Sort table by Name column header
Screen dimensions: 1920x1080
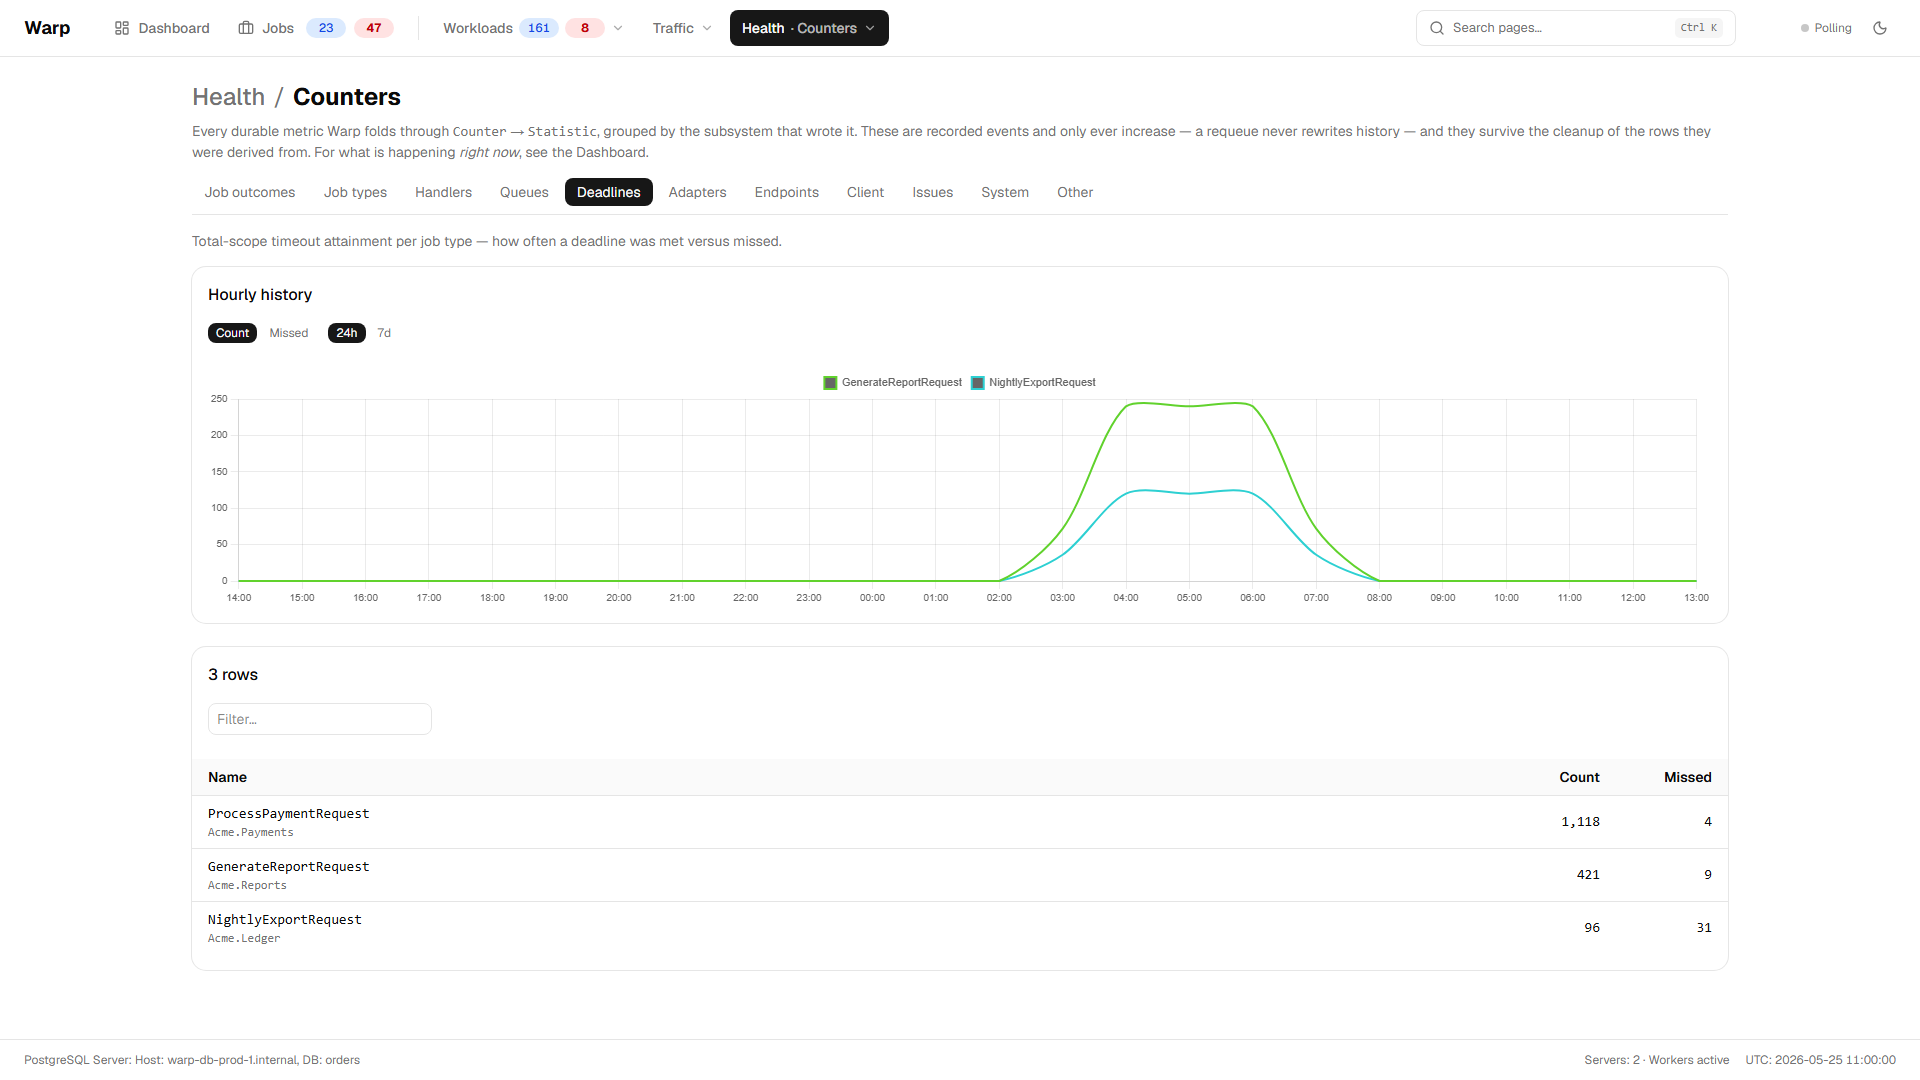[227, 777]
